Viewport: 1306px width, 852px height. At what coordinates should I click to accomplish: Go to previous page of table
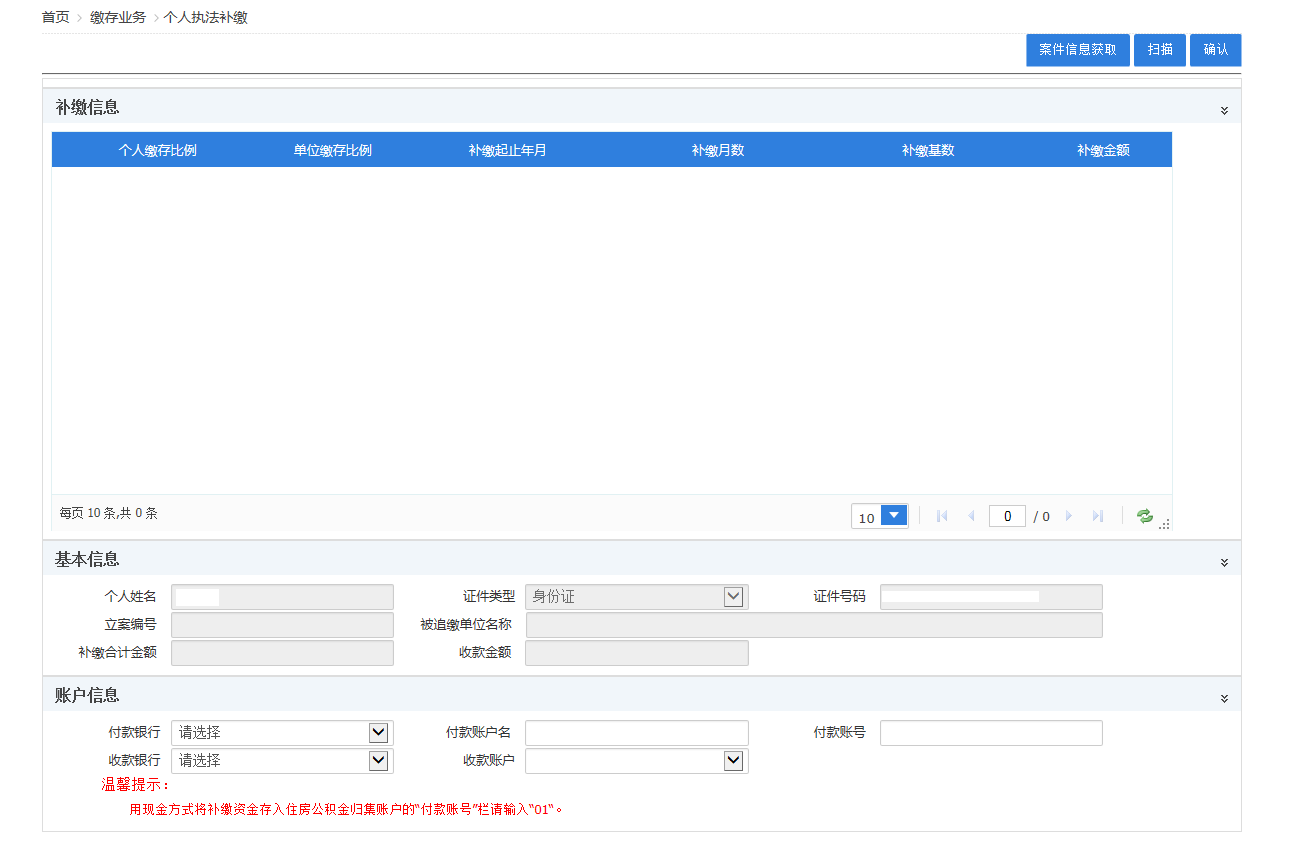pos(971,516)
